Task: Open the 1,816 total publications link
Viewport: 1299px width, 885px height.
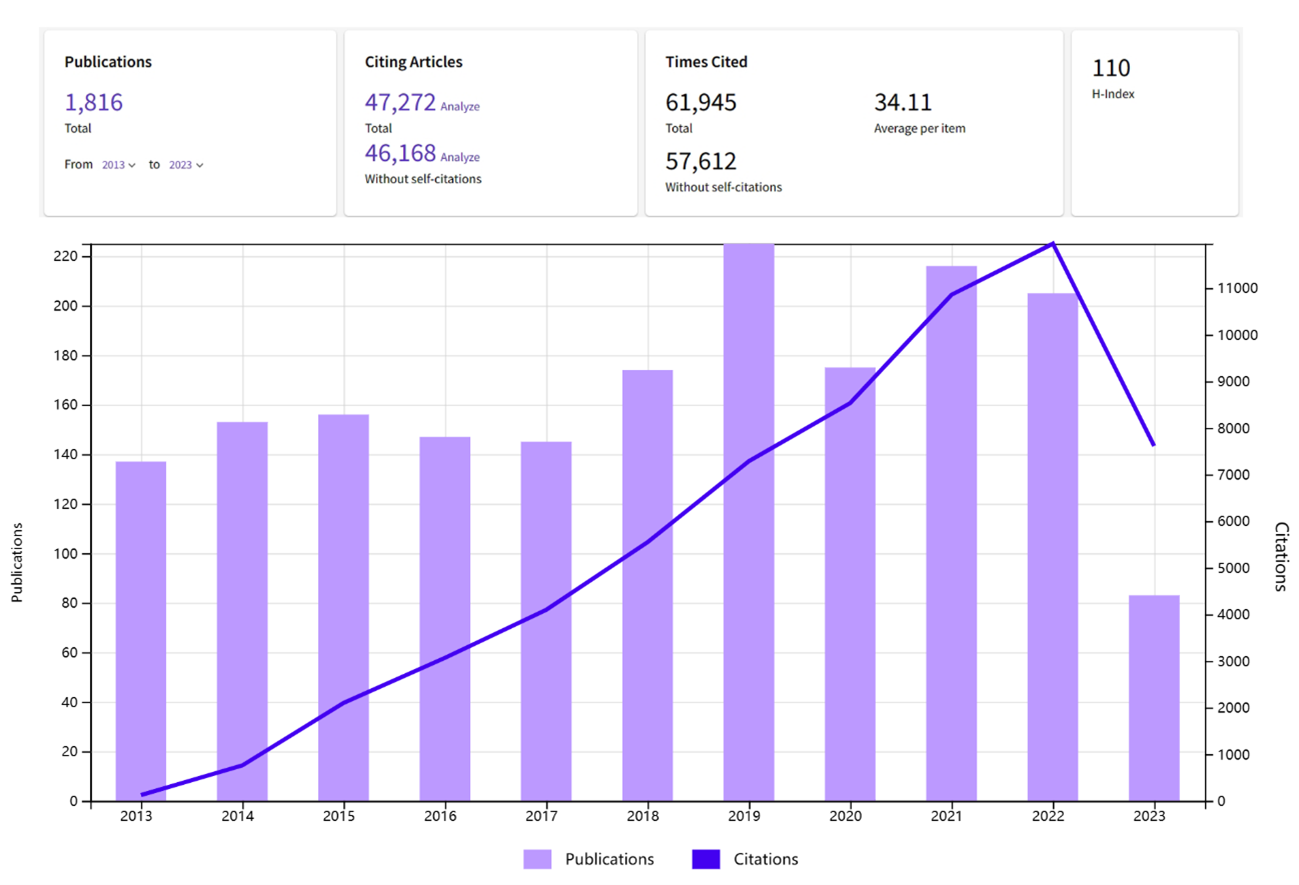Action: [x=94, y=102]
